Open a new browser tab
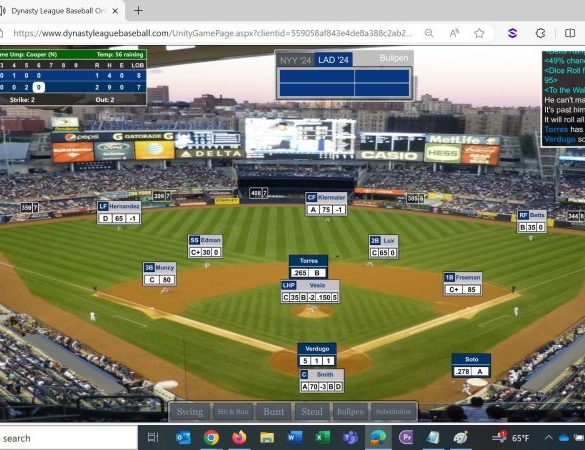Image resolution: width=585 pixels, height=450 pixels. [x=138, y=11]
